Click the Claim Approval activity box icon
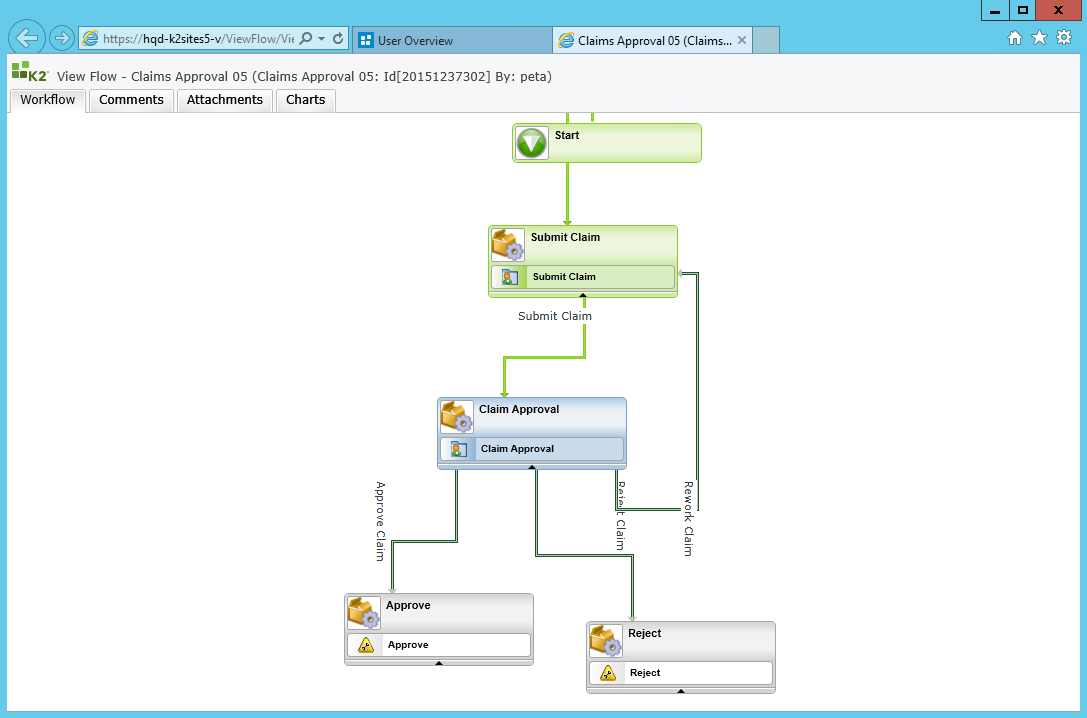The image size is (1087, 718). 457,417
